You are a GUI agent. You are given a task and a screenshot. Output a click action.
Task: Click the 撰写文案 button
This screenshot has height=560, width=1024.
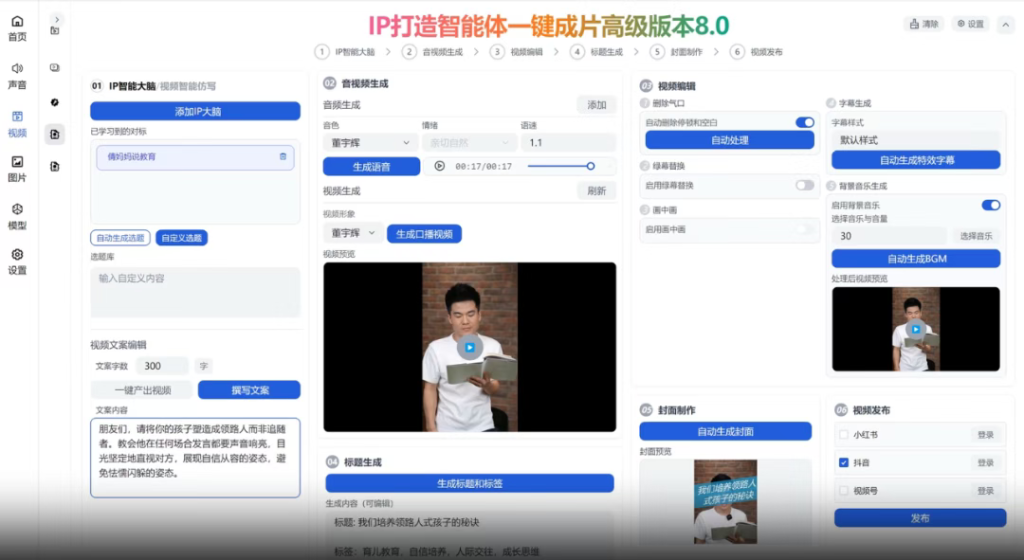point(249,390)
